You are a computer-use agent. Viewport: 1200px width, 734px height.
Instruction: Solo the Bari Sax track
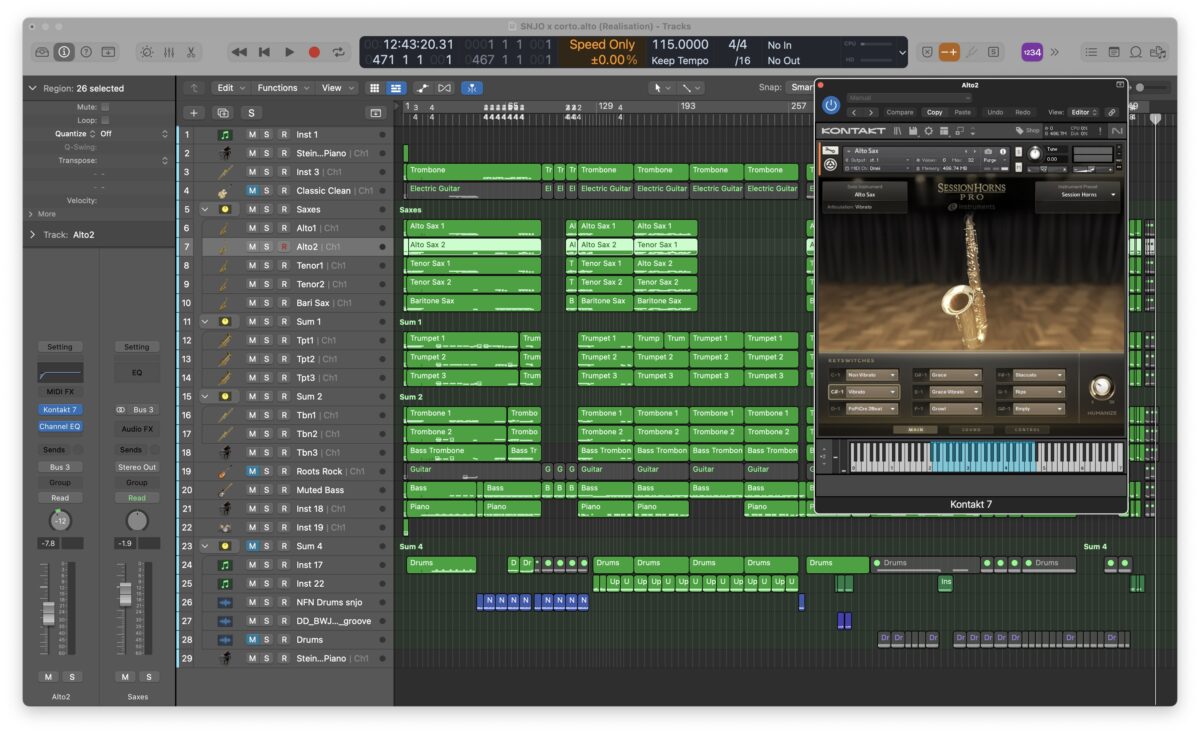tap(267, 303)
